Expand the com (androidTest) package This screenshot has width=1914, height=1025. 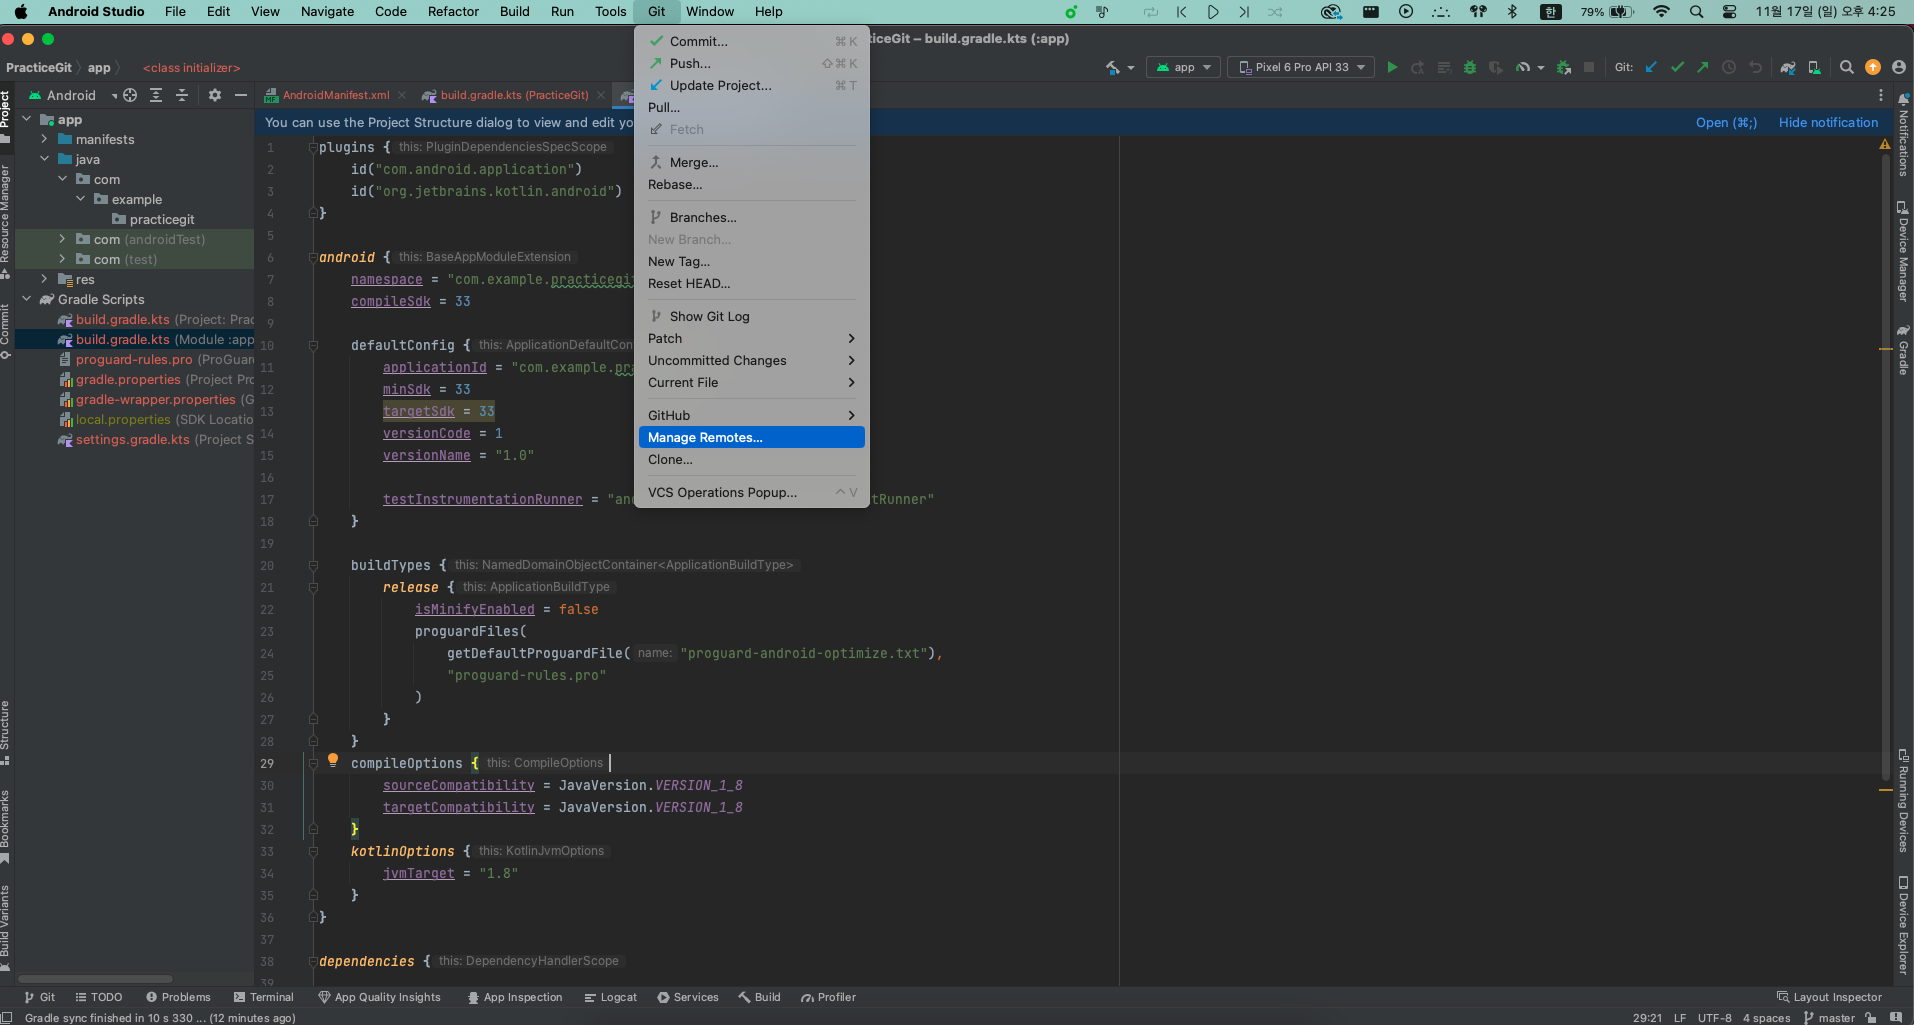pyautogui.click(x=62, y=239)
